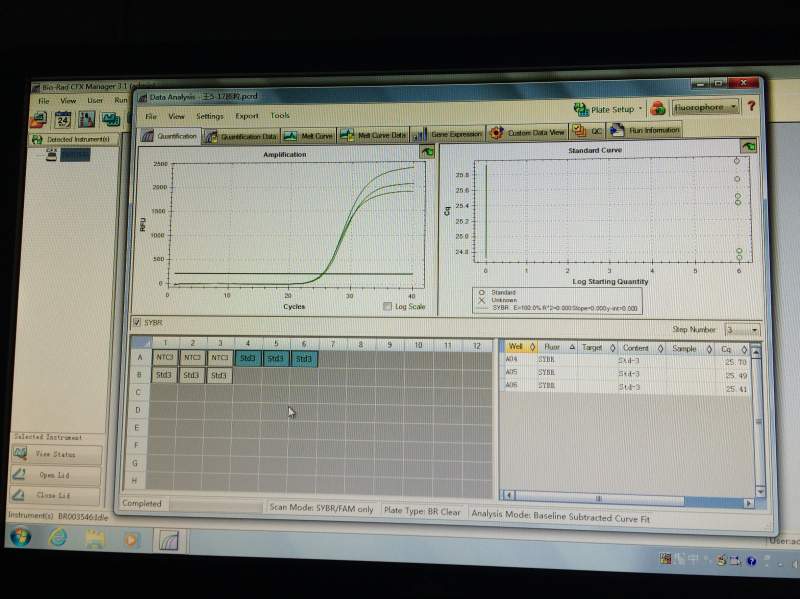This screenshot has width=800, height=599.
Task: Click the third CFX Manager toolbar icon
Action: click(86, 119)
